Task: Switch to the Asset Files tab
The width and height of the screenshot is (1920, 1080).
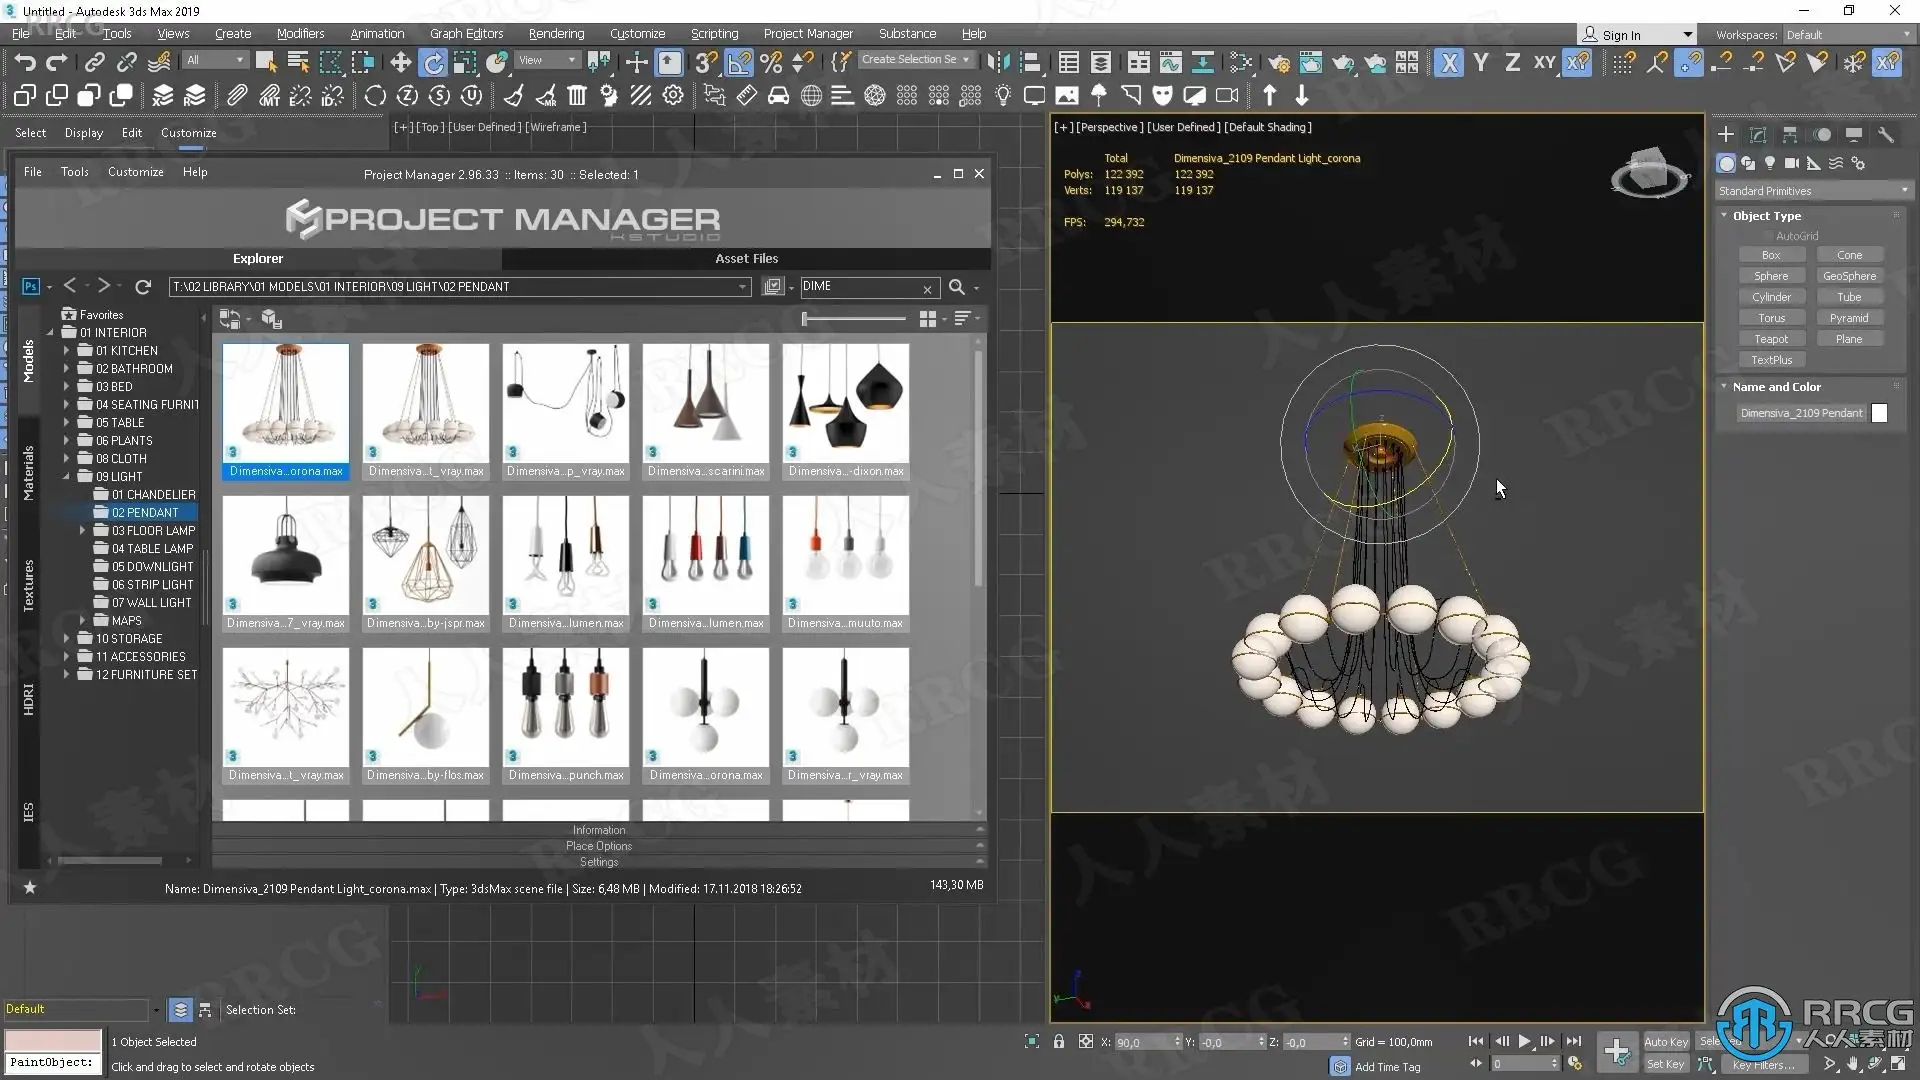Action: [746, 258]
